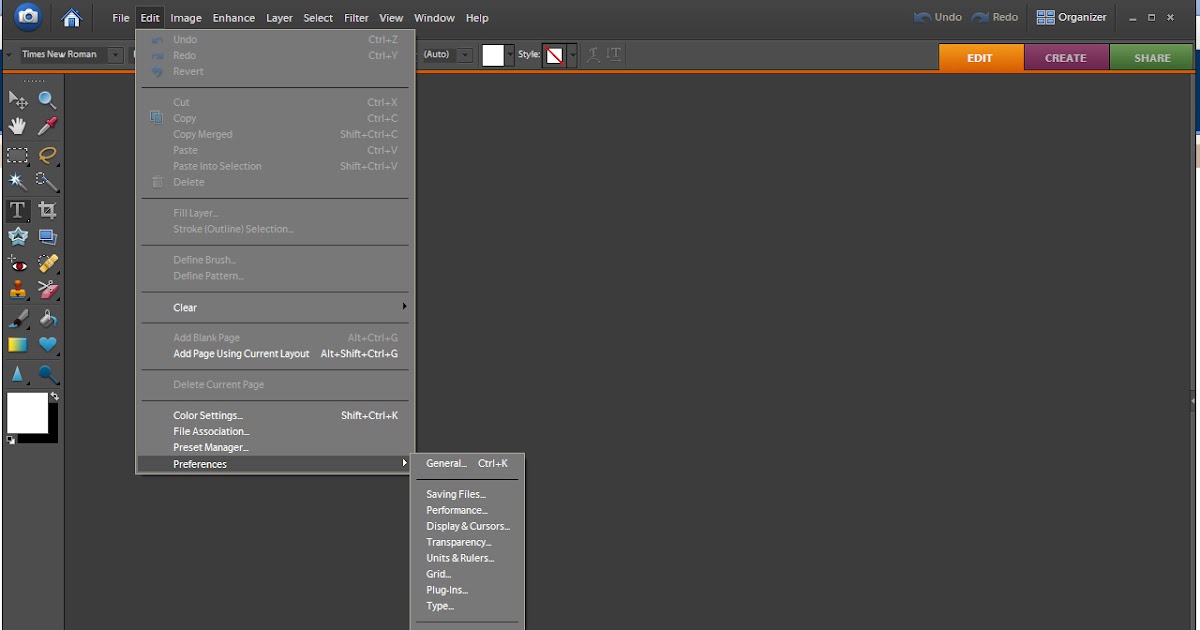Select the Eraser tool
The image size is (1200, 630).
point(47,290)
